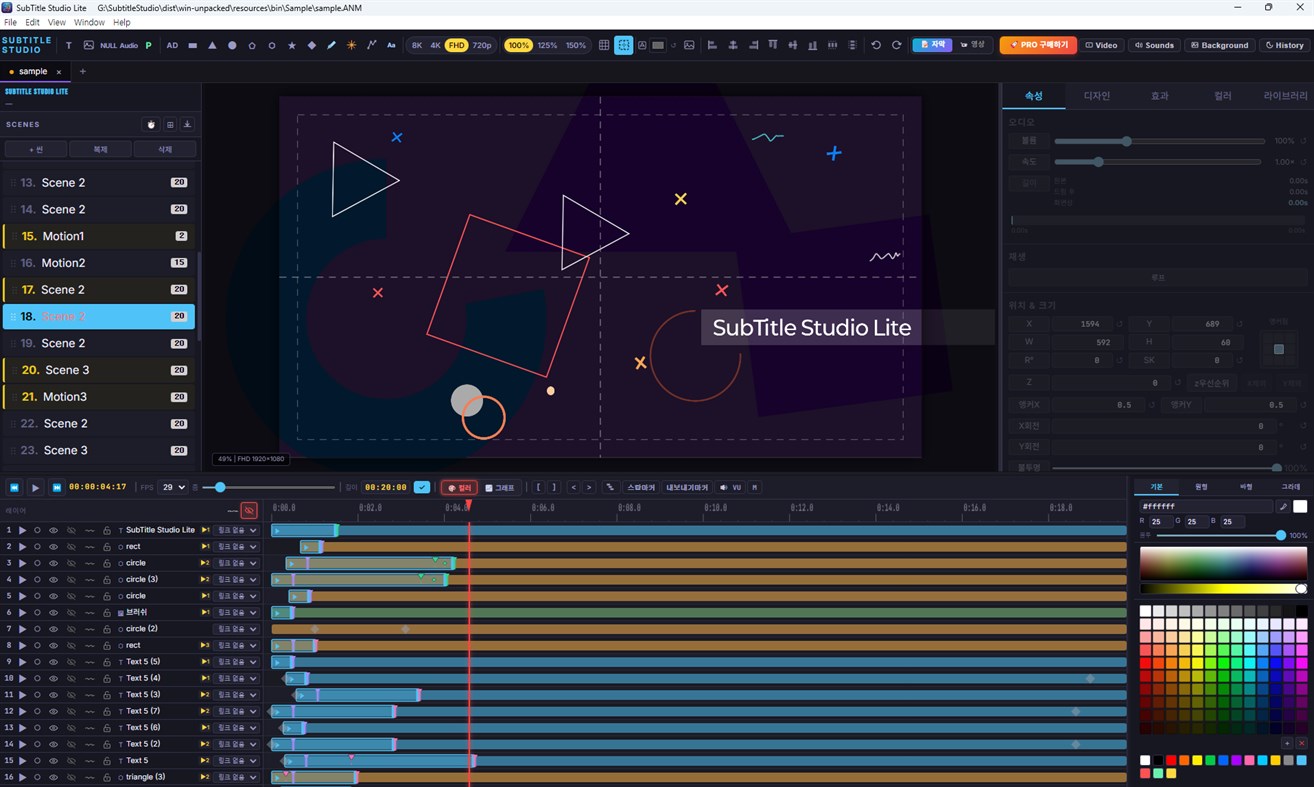
Task: Select the orange particle burst tool
Action: (351, 45)
